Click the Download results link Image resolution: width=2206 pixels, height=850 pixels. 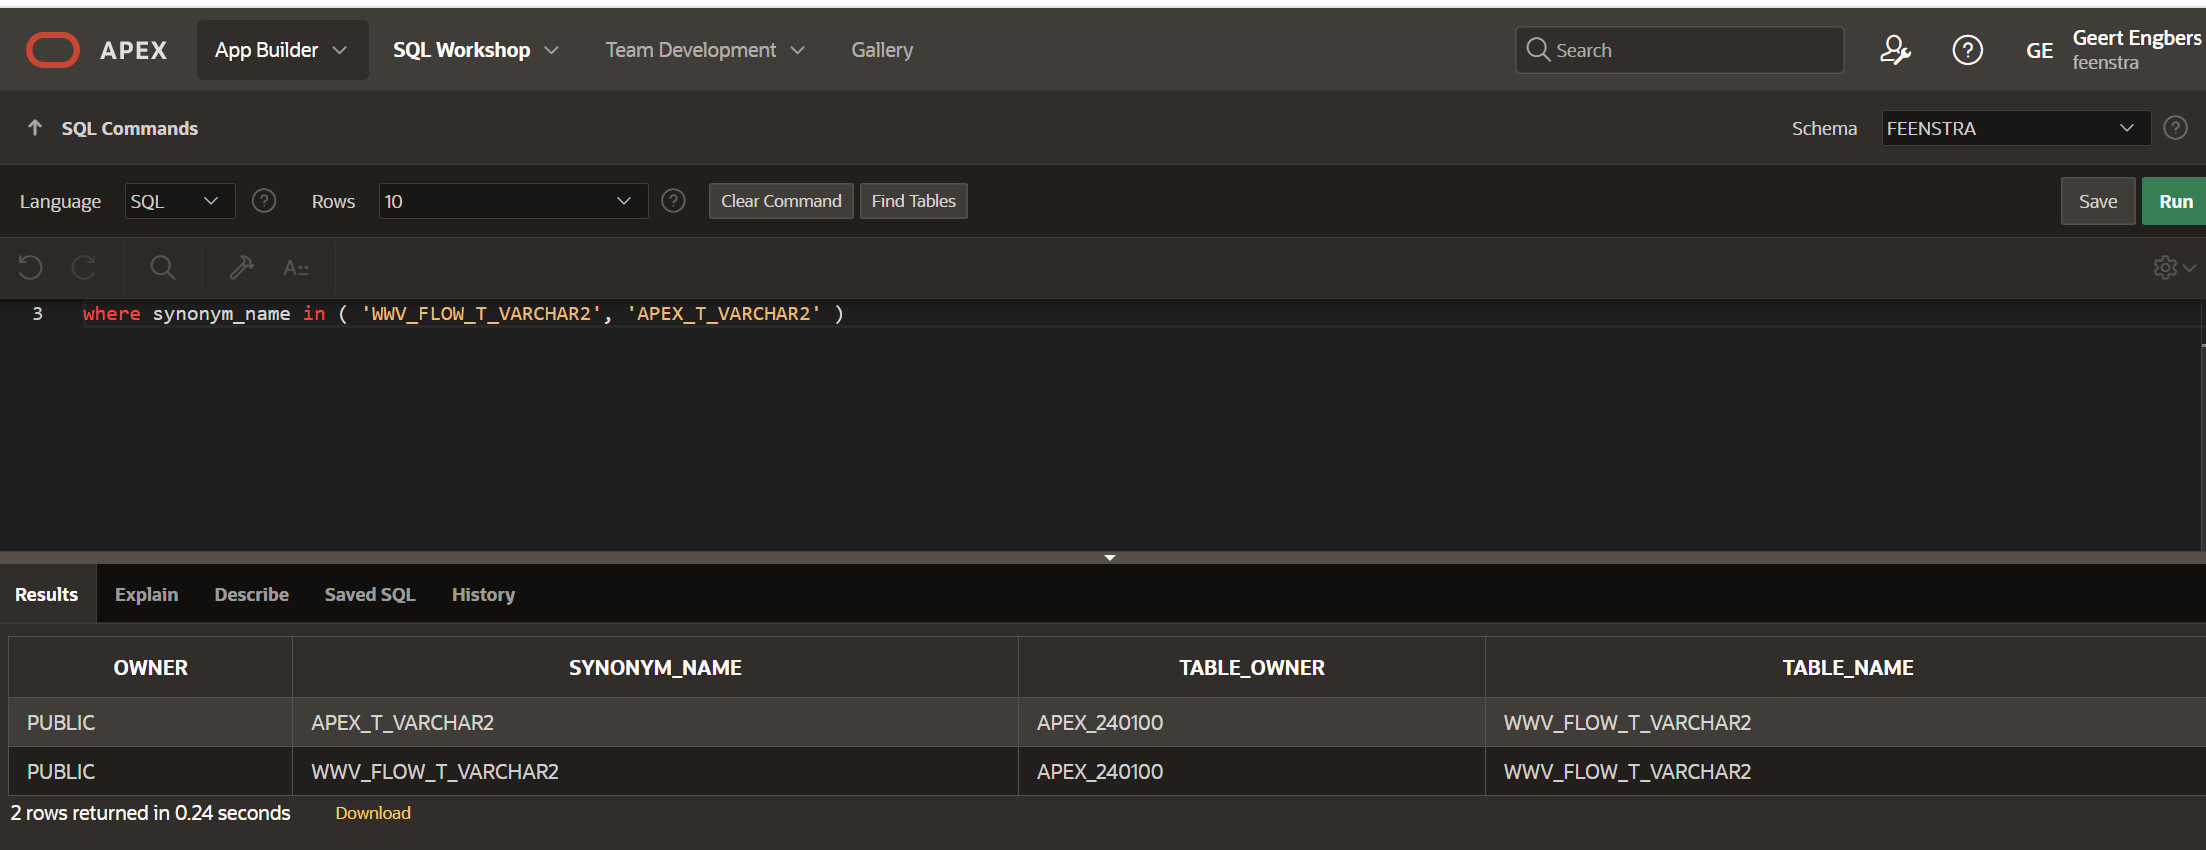coord(373,813)
